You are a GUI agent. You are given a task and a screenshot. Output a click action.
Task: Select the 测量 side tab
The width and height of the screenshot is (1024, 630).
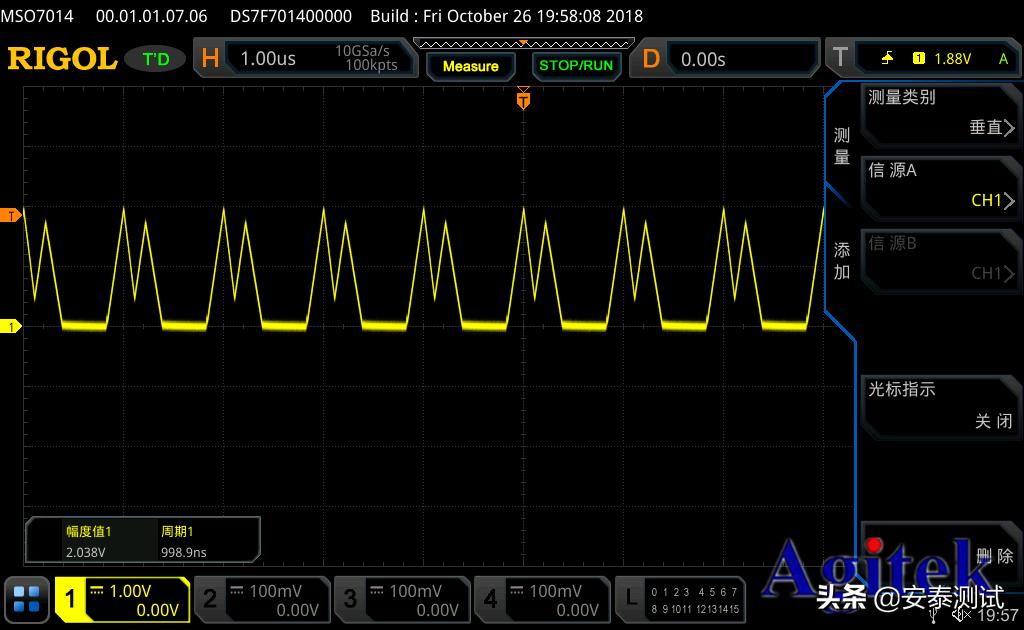coord(841,146)
